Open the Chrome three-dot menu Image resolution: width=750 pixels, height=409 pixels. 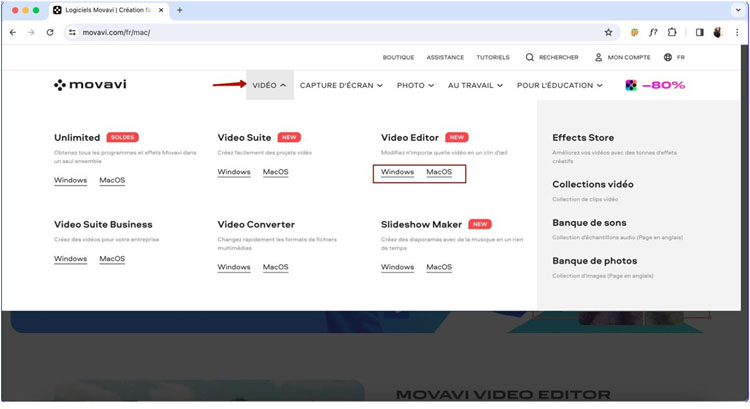[737, 33]
